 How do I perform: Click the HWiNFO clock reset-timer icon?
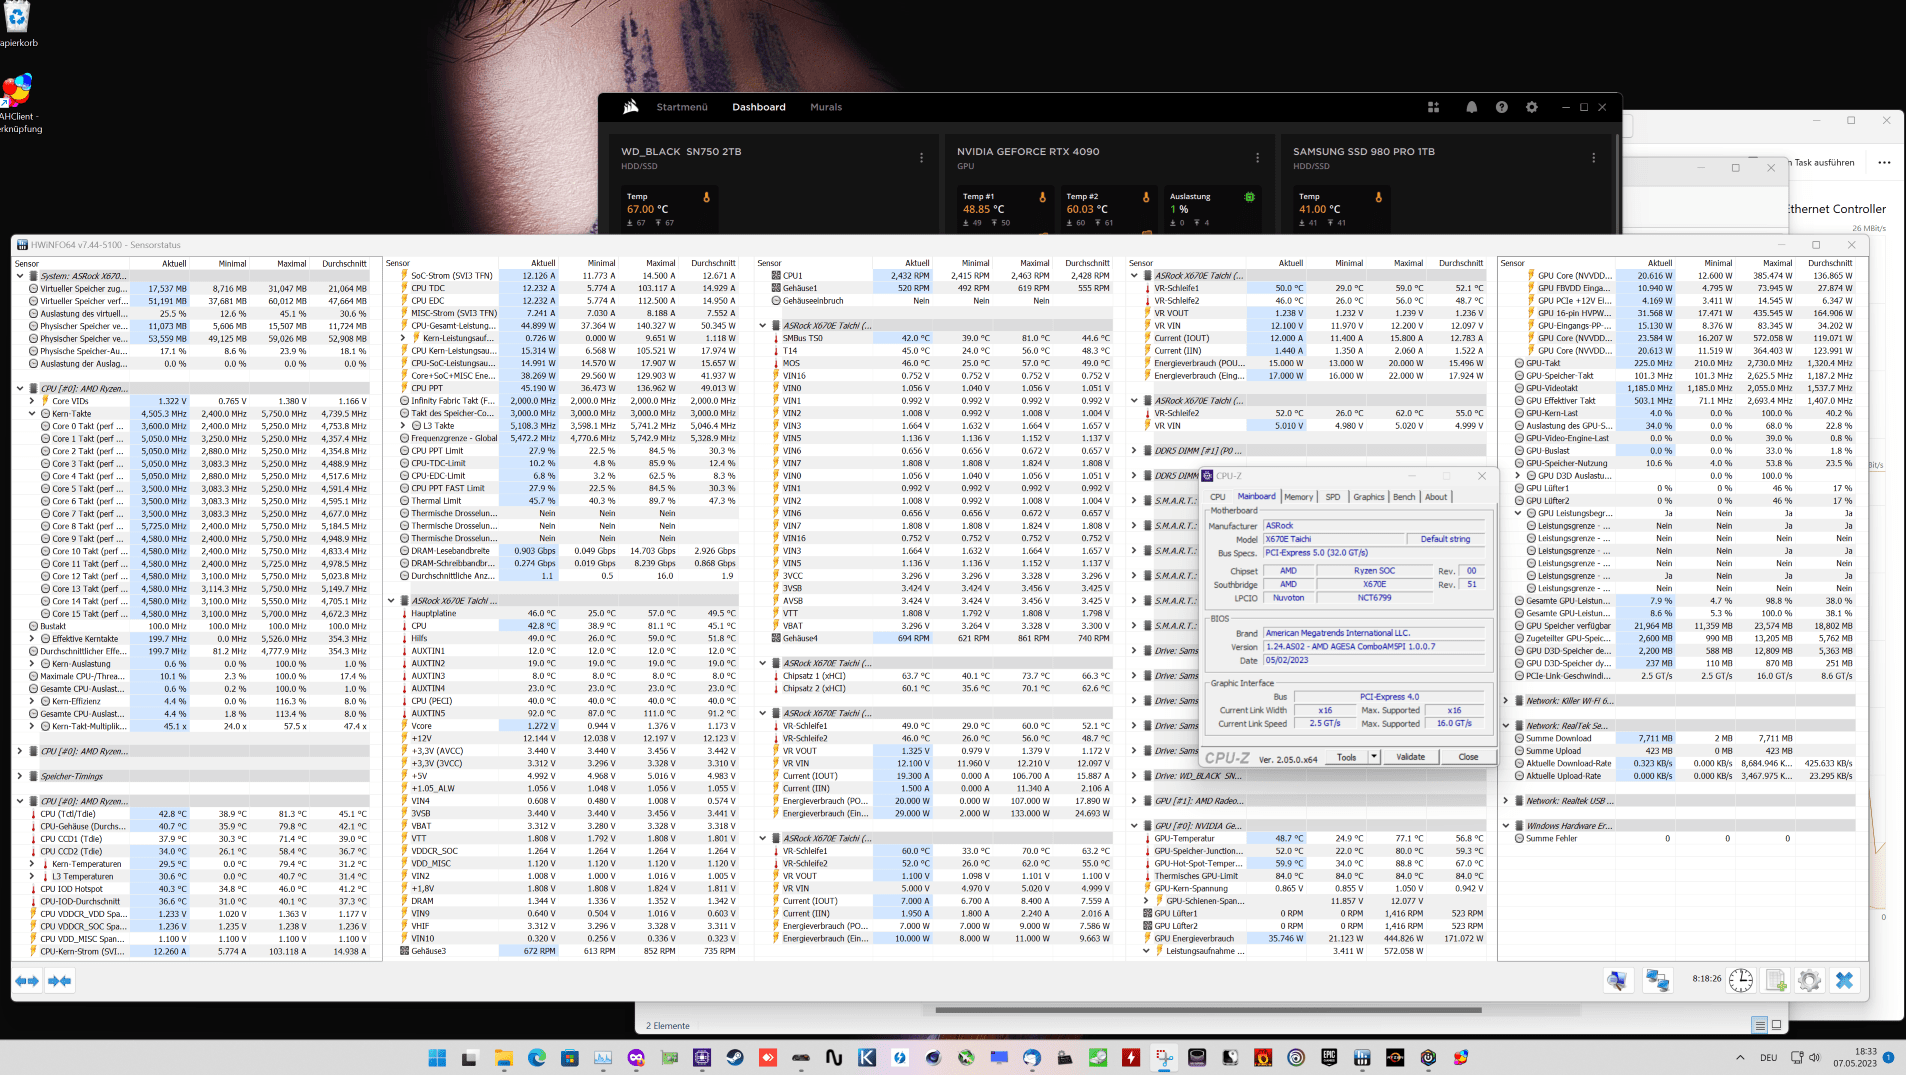[x=1741, y=981]
